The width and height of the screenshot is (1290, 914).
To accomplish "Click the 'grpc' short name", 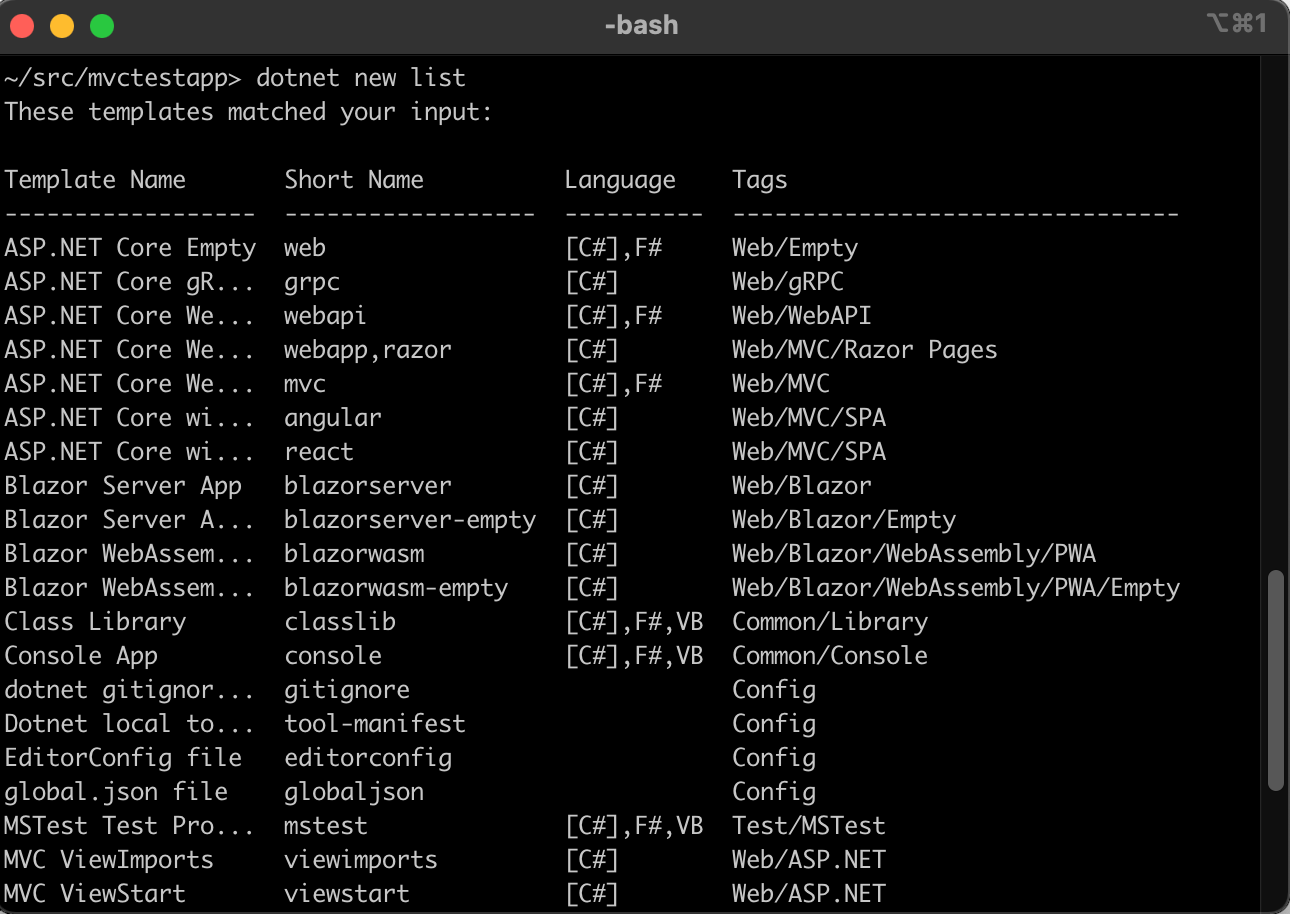I will click(x=312, y=283).
